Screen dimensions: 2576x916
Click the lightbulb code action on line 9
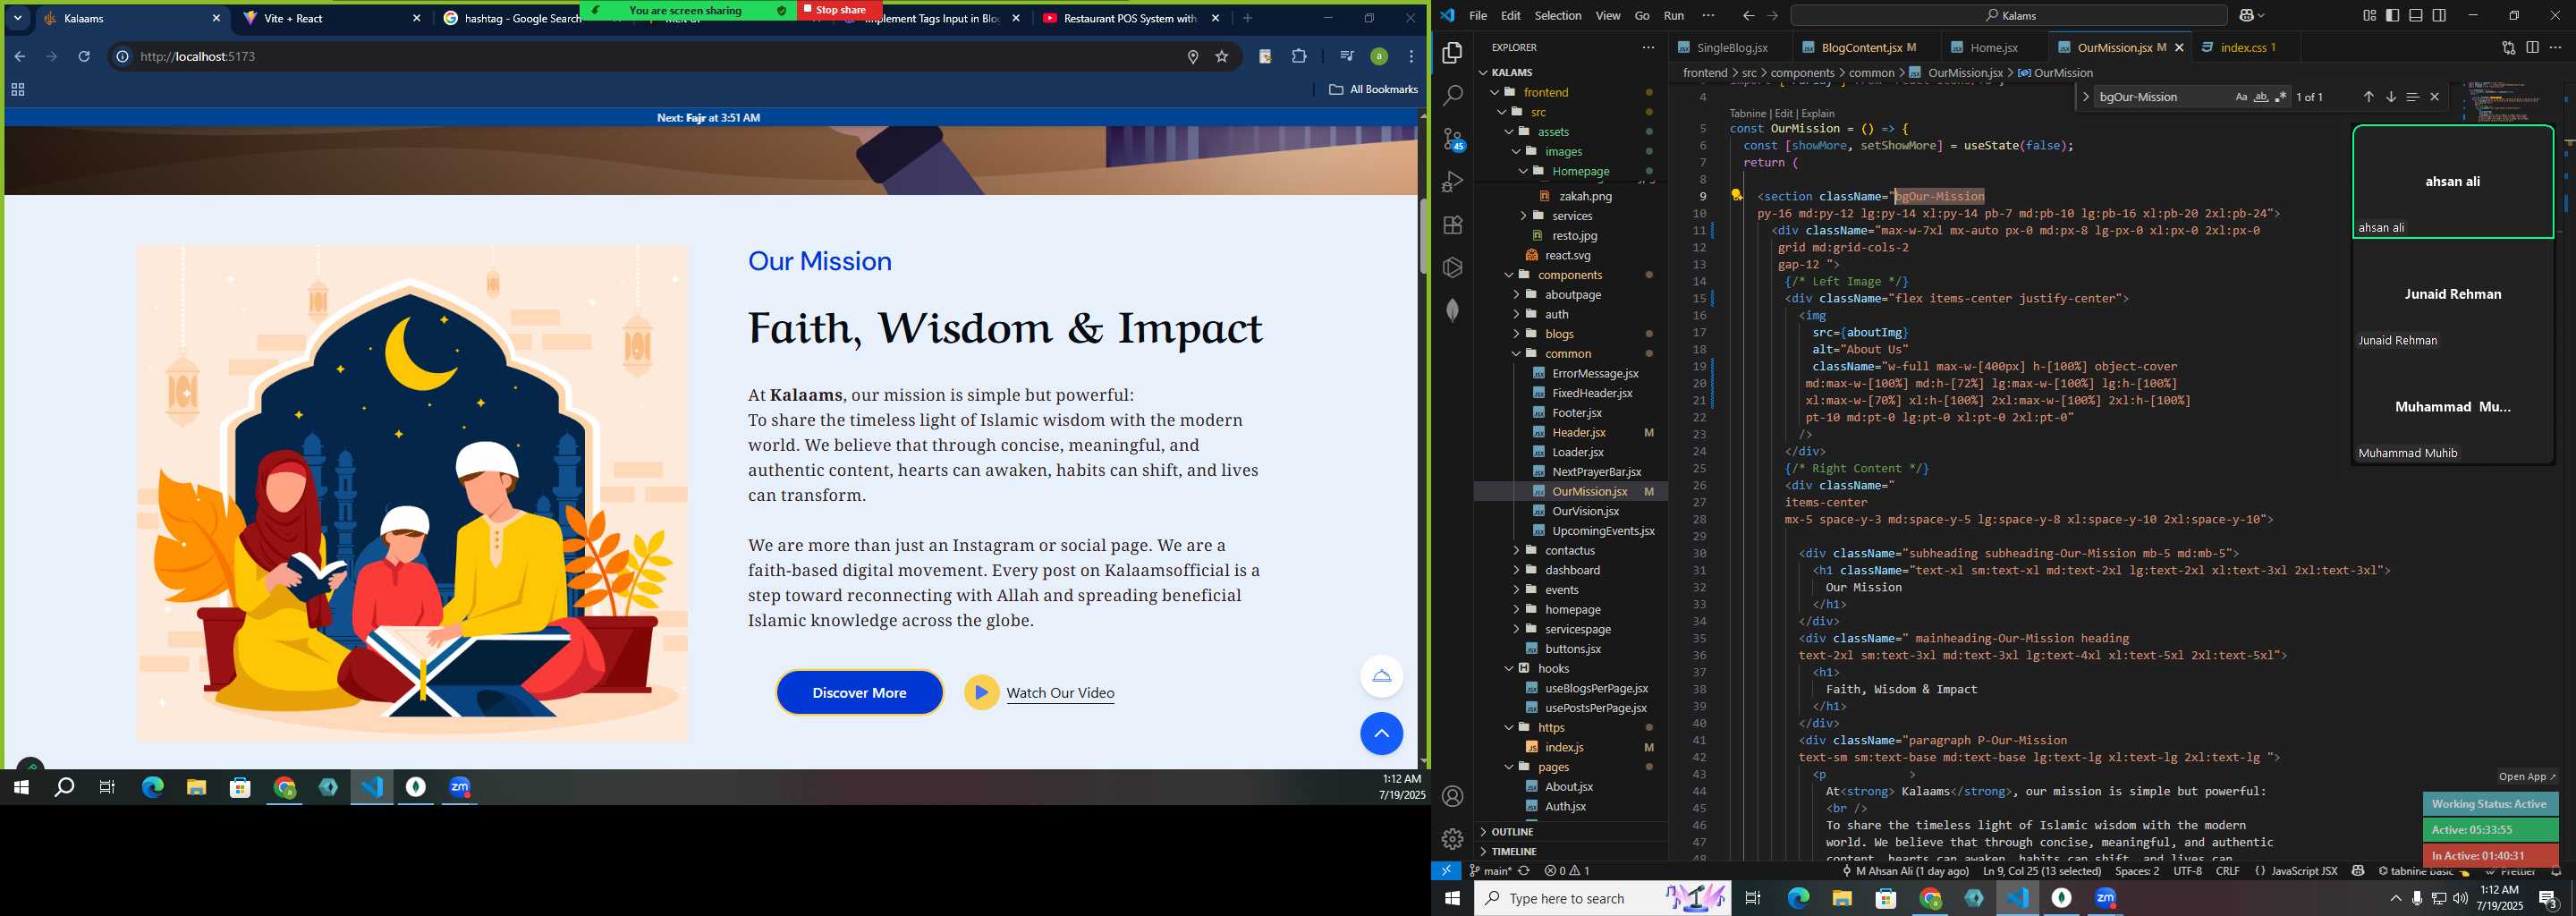(1737, 196)
